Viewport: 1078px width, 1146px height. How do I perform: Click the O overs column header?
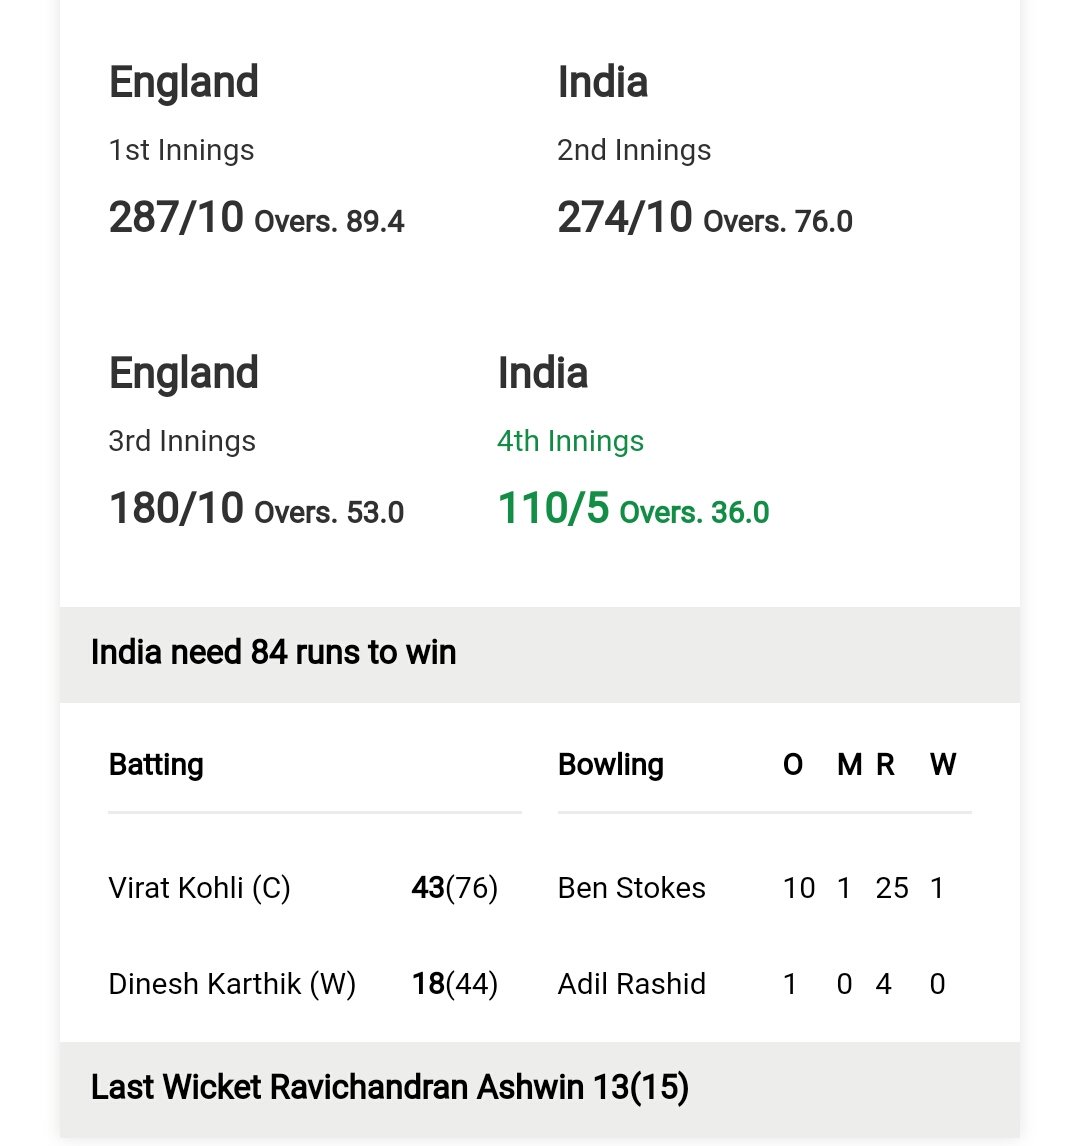click(x=793, y=764)
